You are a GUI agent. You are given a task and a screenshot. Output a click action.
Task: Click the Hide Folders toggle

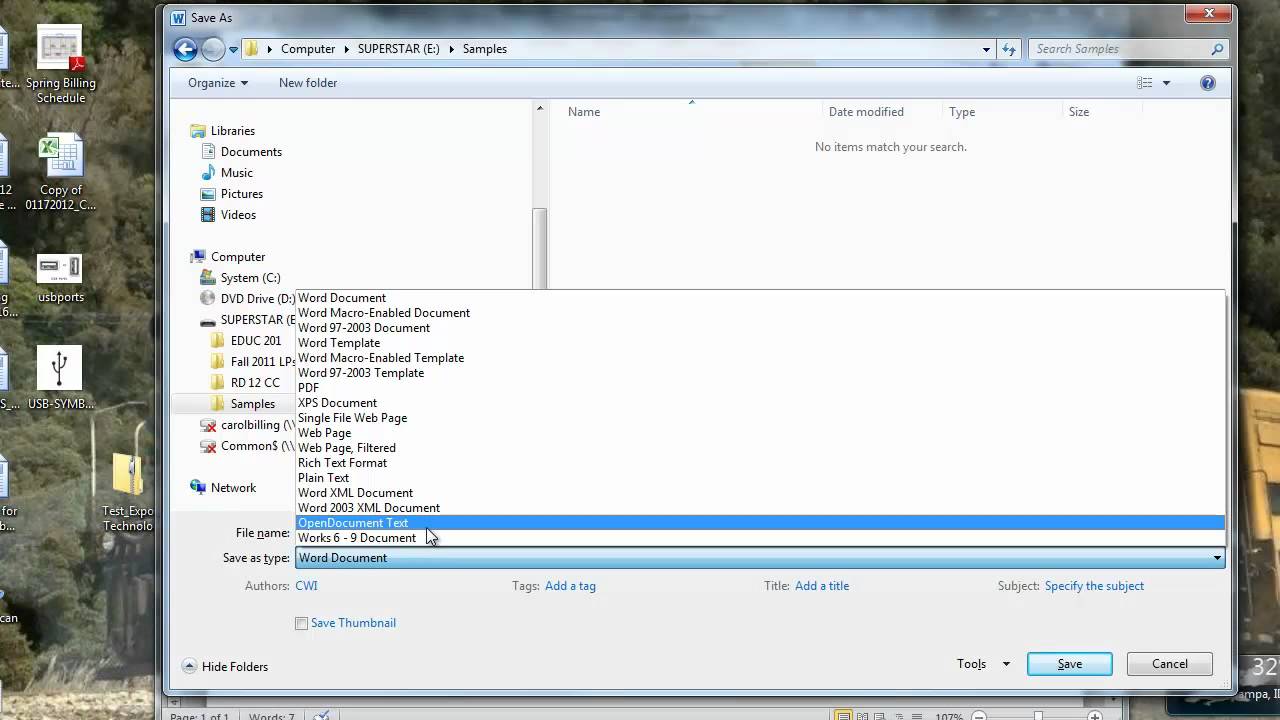tap(225, 667)
